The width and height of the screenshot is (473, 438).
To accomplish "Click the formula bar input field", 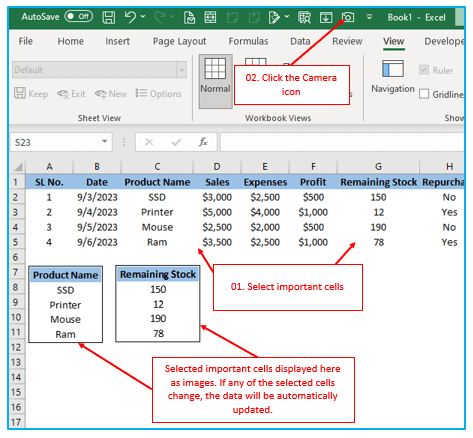I will 342,142.
